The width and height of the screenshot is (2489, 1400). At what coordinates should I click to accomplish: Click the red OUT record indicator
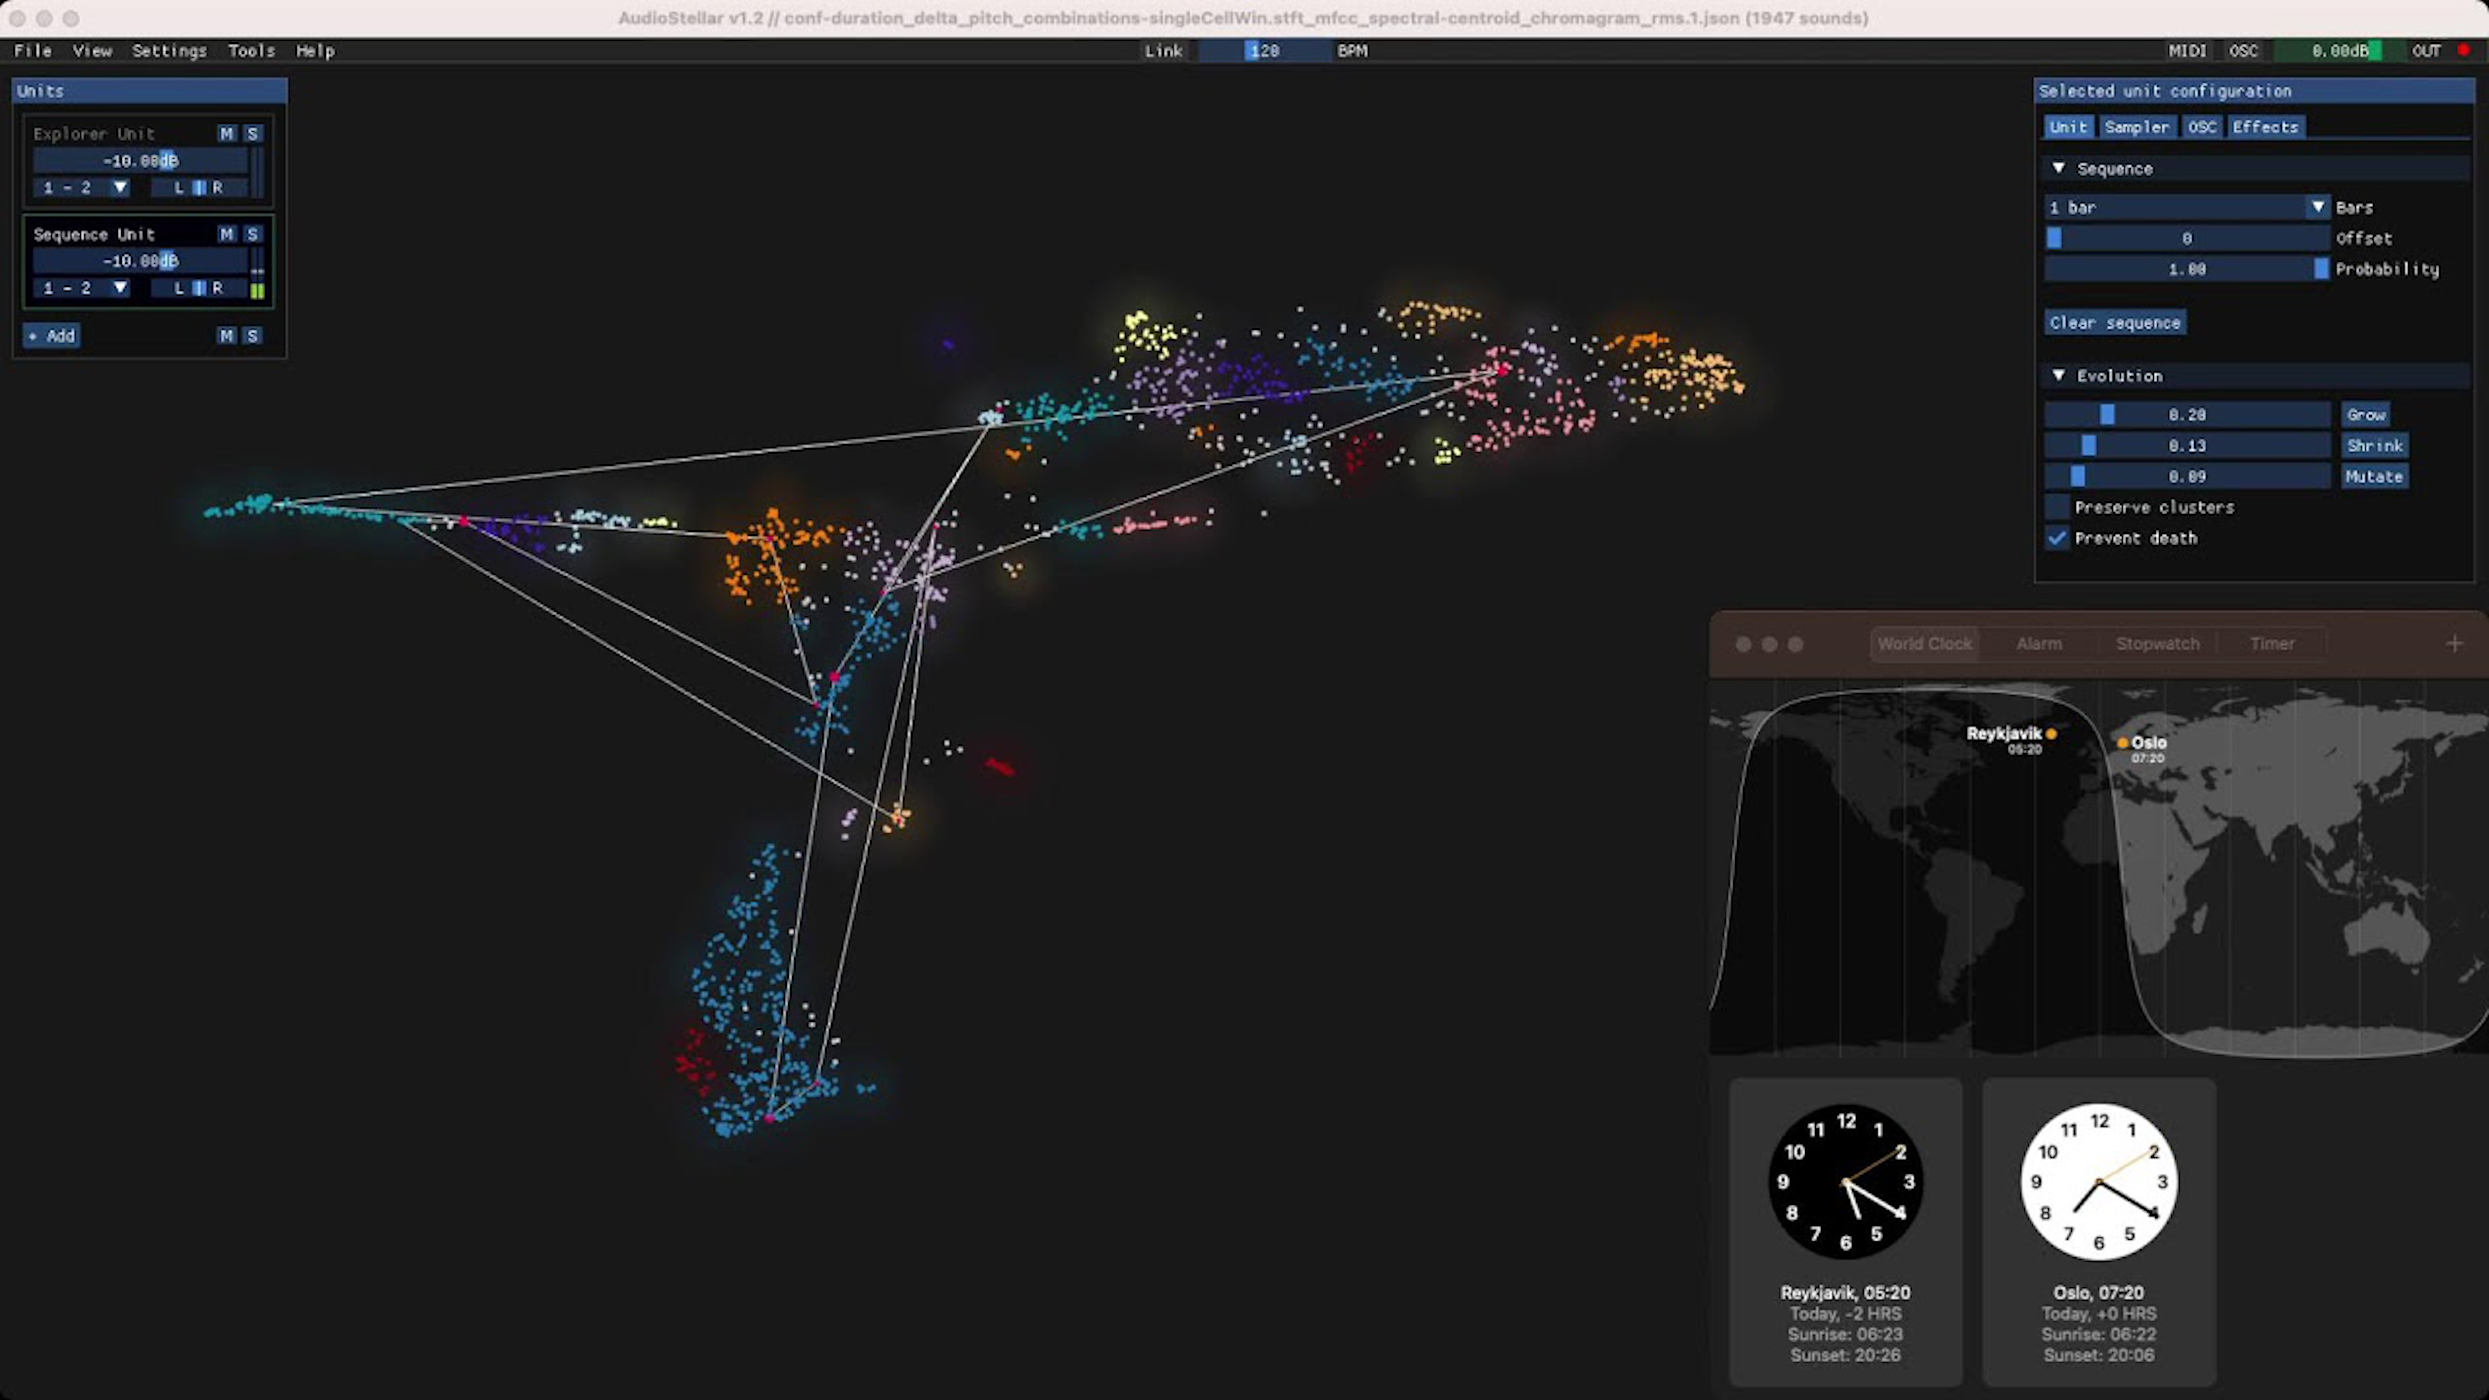tap(2463, 50)
